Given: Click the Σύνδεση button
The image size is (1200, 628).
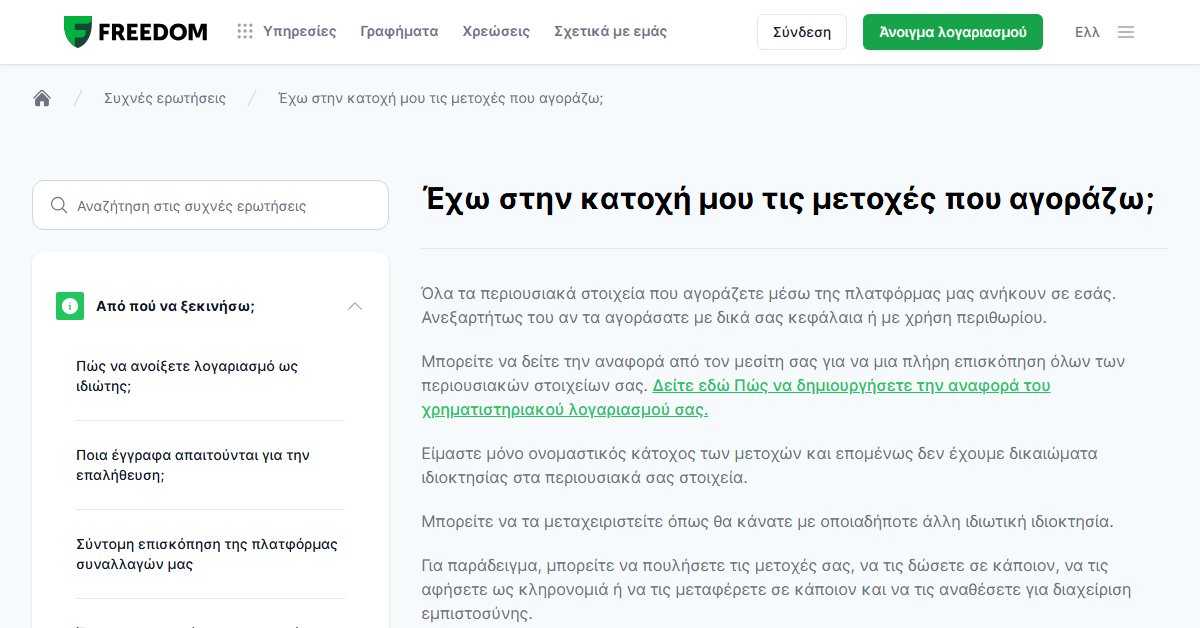Looking at the screenshot, I should coord(802,32).
